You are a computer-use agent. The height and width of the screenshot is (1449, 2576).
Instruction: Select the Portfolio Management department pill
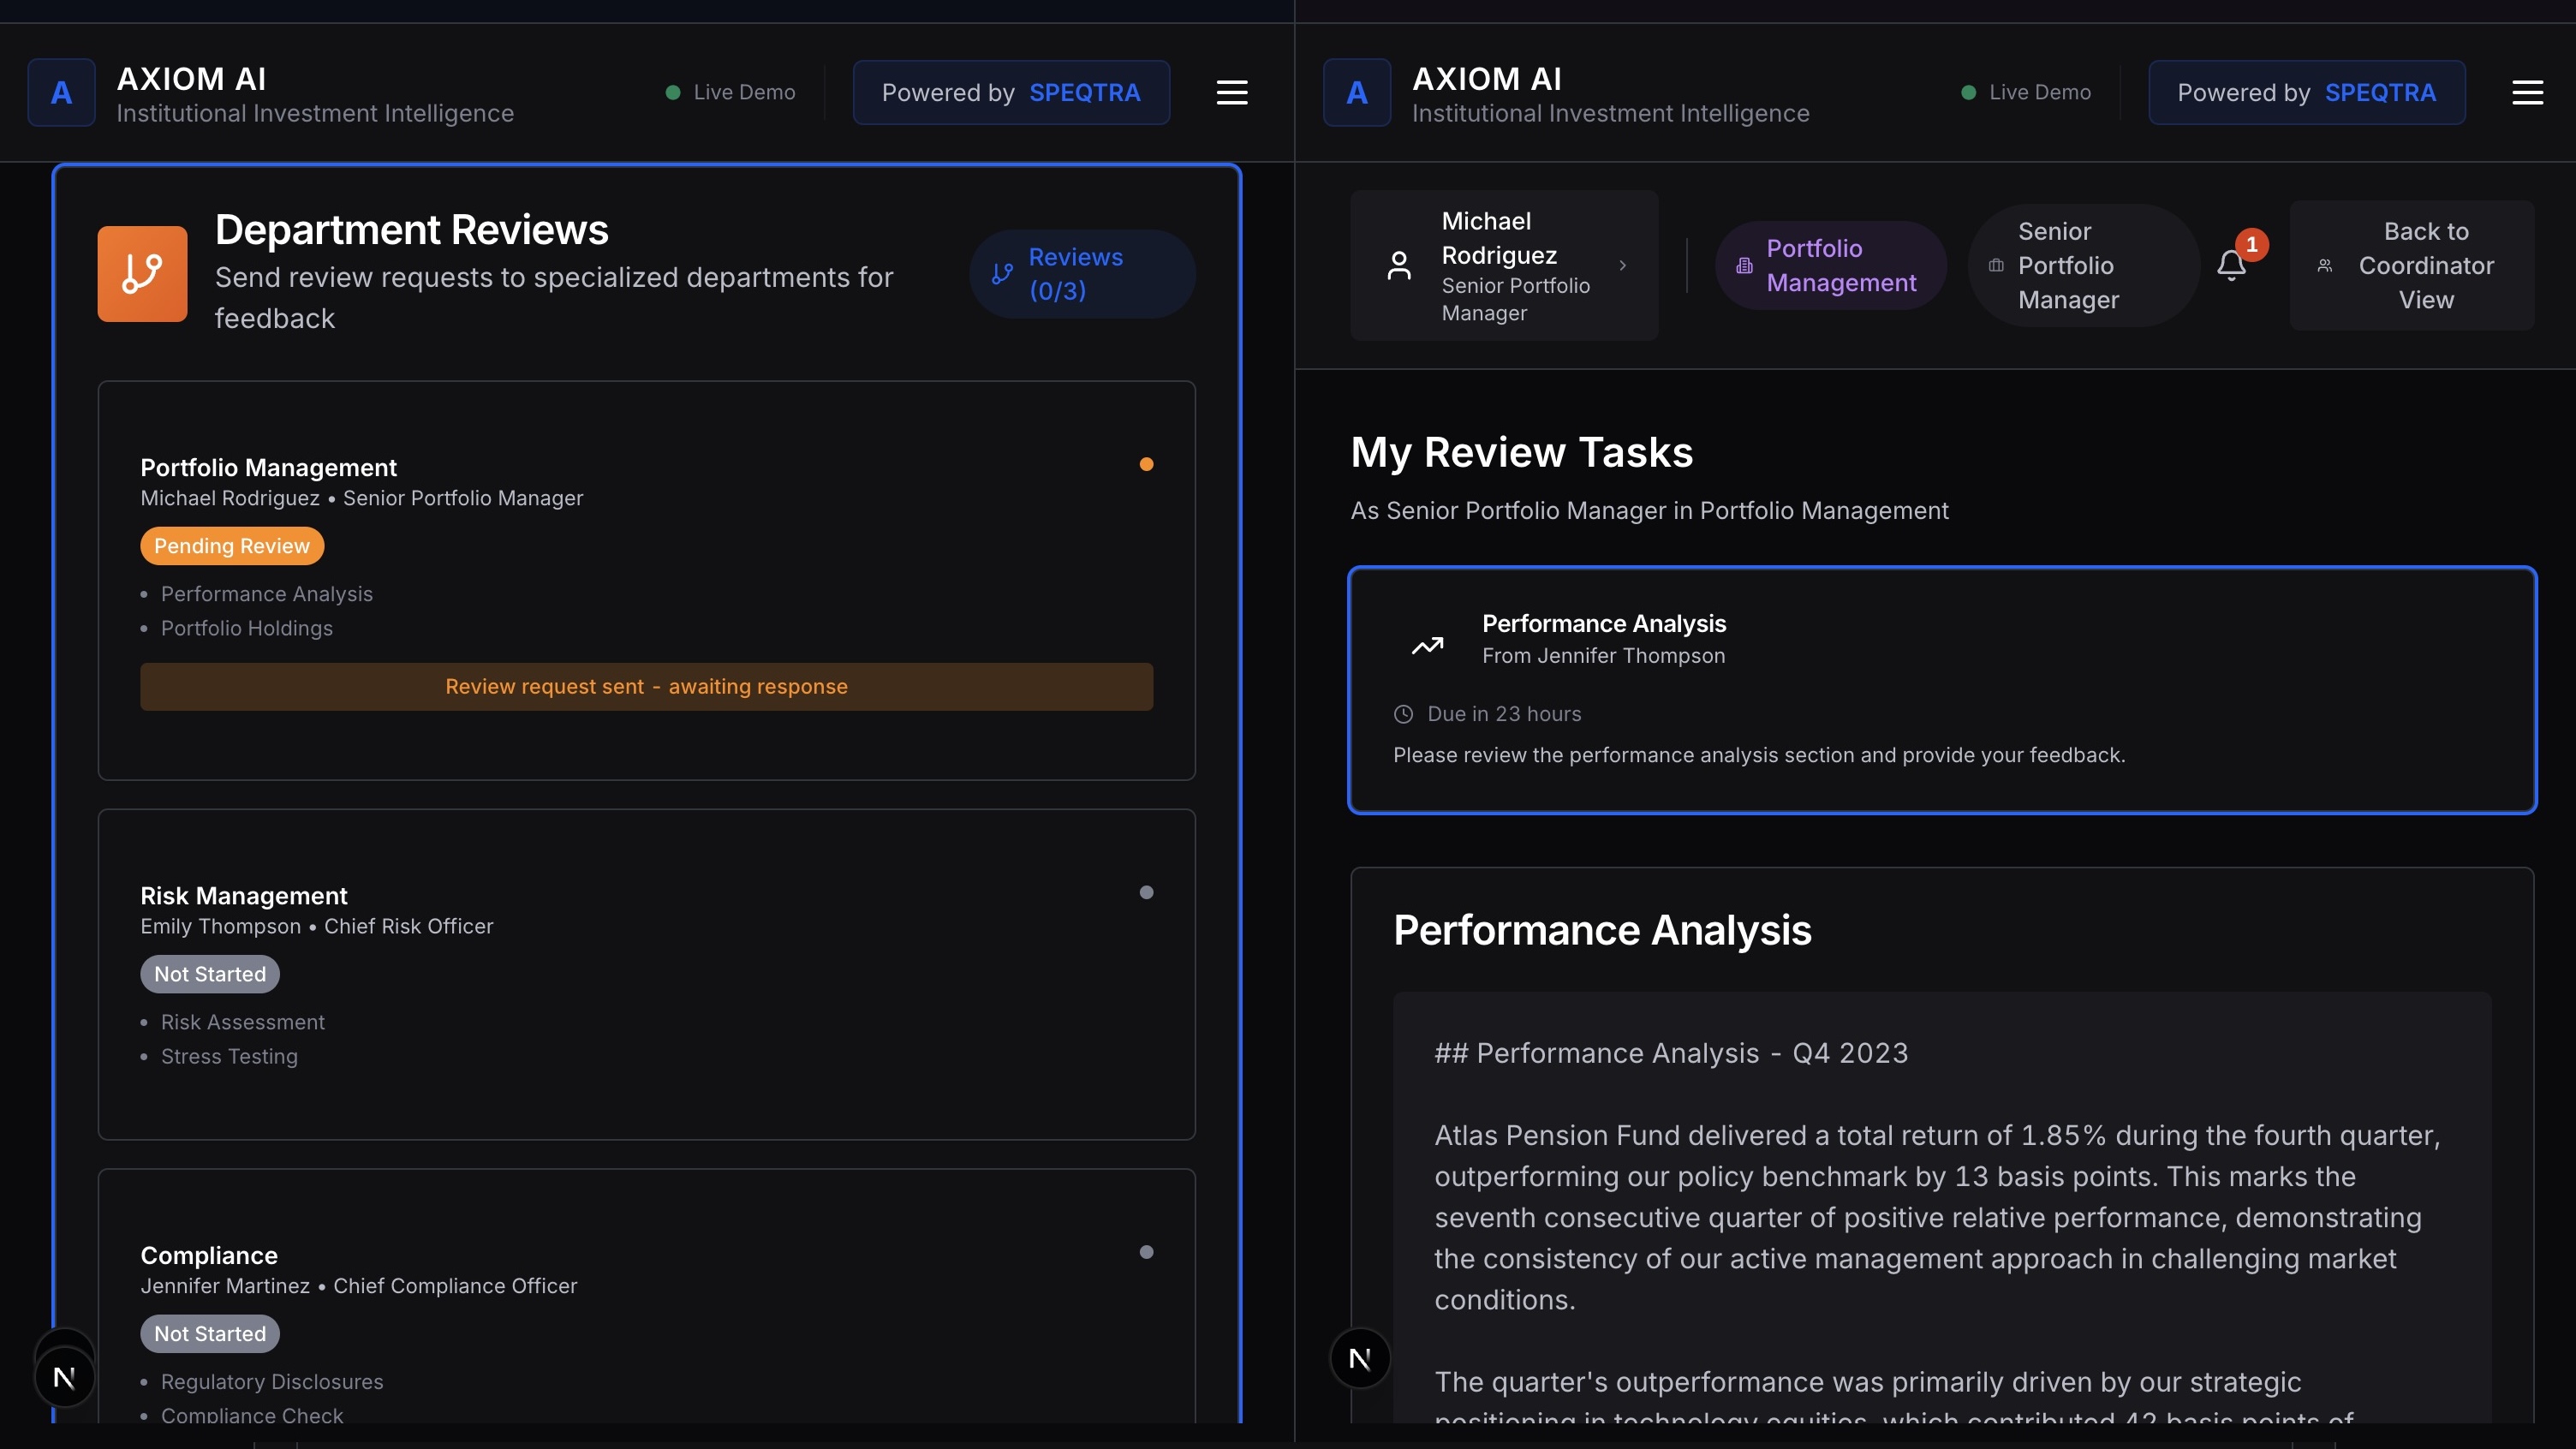tap(1830, 265)
